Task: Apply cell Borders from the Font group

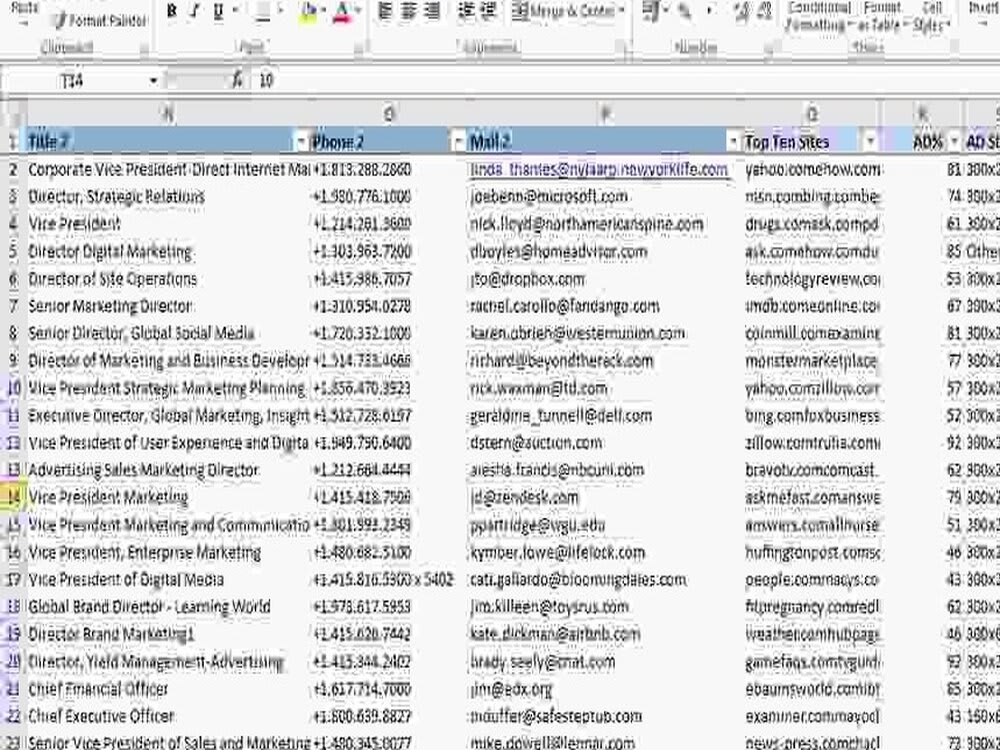Action: click(x=263, y=11)
